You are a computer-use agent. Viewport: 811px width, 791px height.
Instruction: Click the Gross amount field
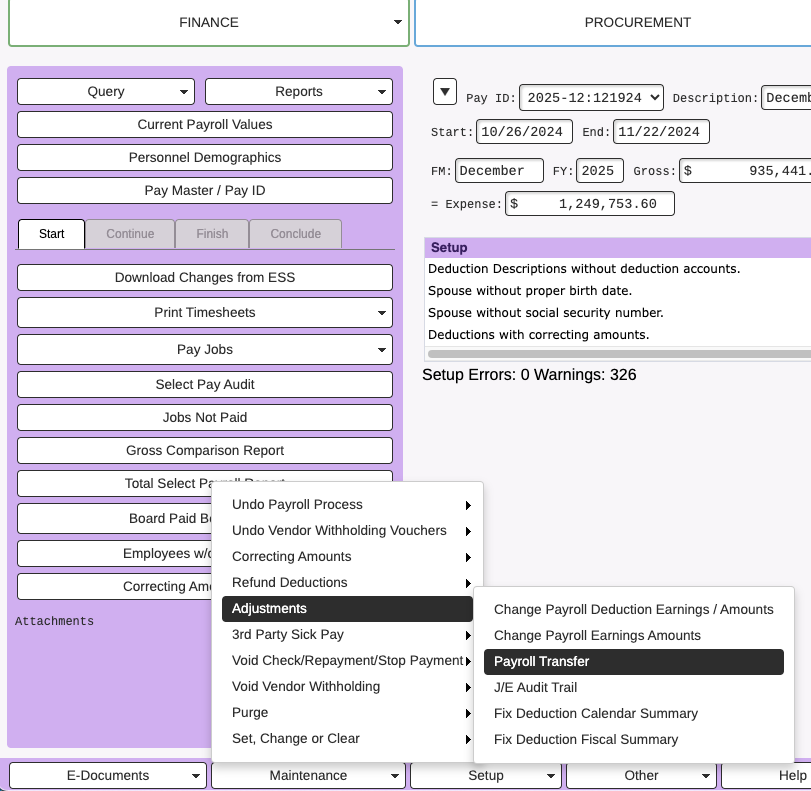(x=745, y=171)
